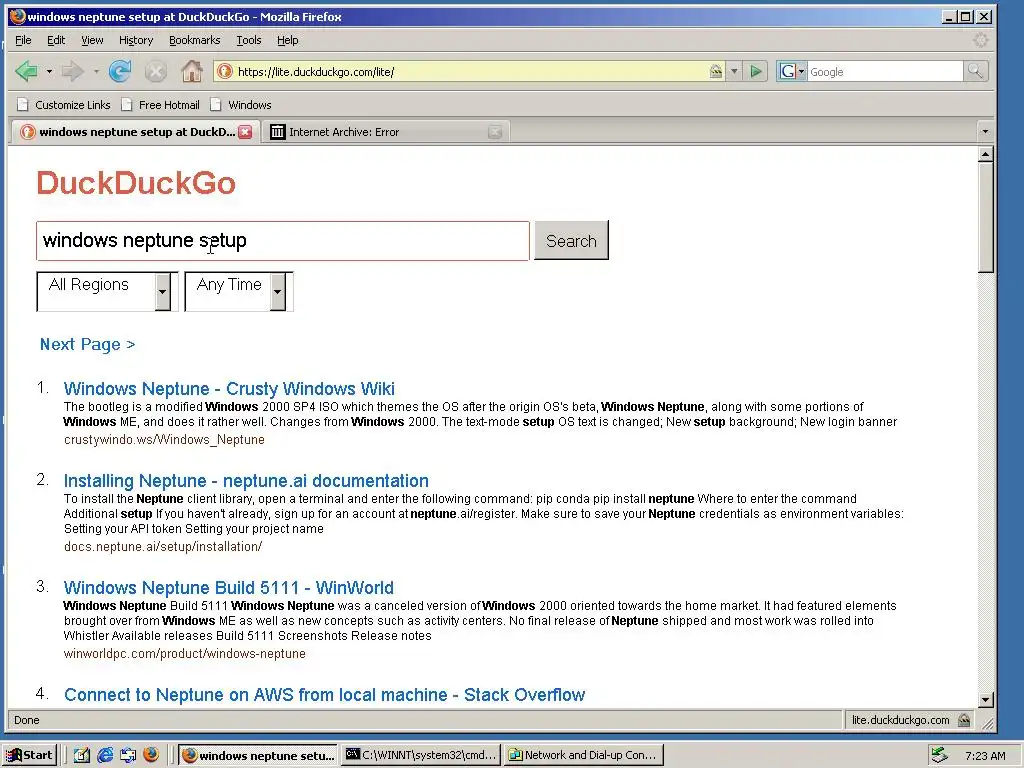Click the Search button

[x=571, y=240]
